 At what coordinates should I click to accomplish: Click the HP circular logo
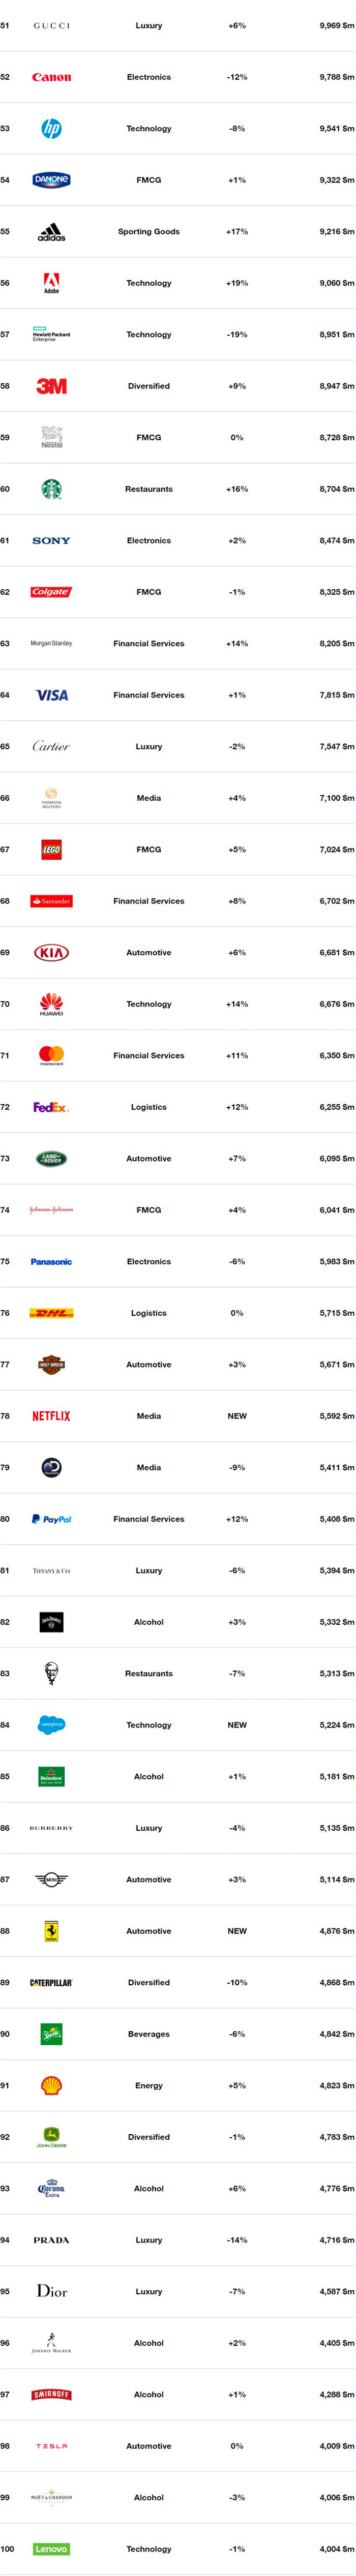click(51, 129)
